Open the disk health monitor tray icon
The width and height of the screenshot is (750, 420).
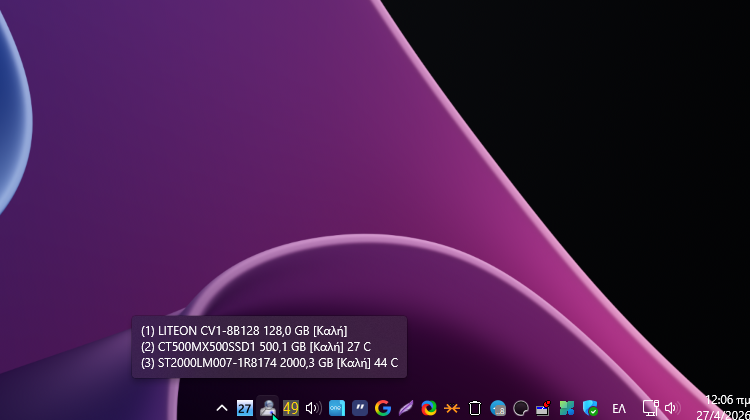(x=267, y=408)
